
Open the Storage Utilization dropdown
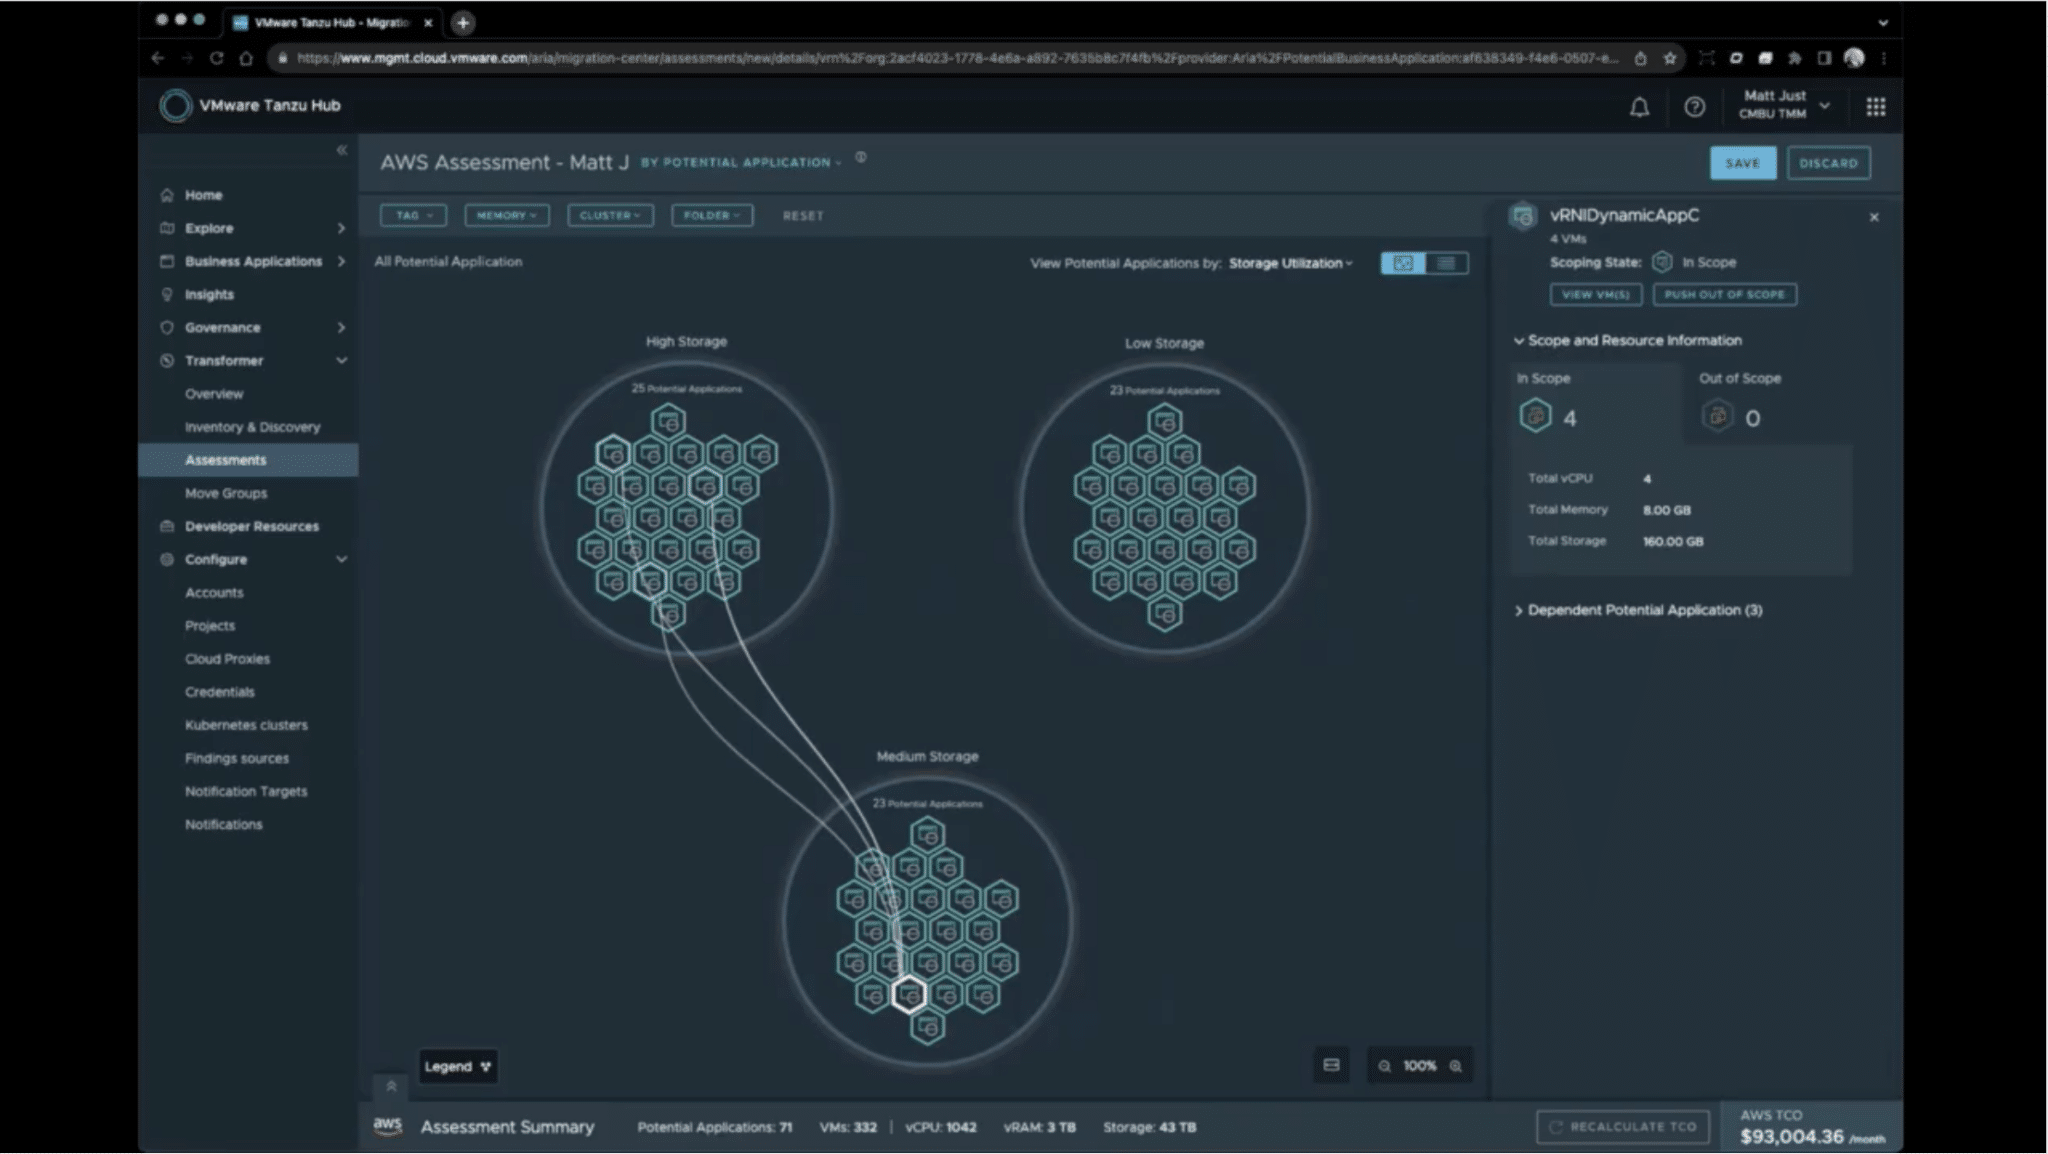(1290, 263)
